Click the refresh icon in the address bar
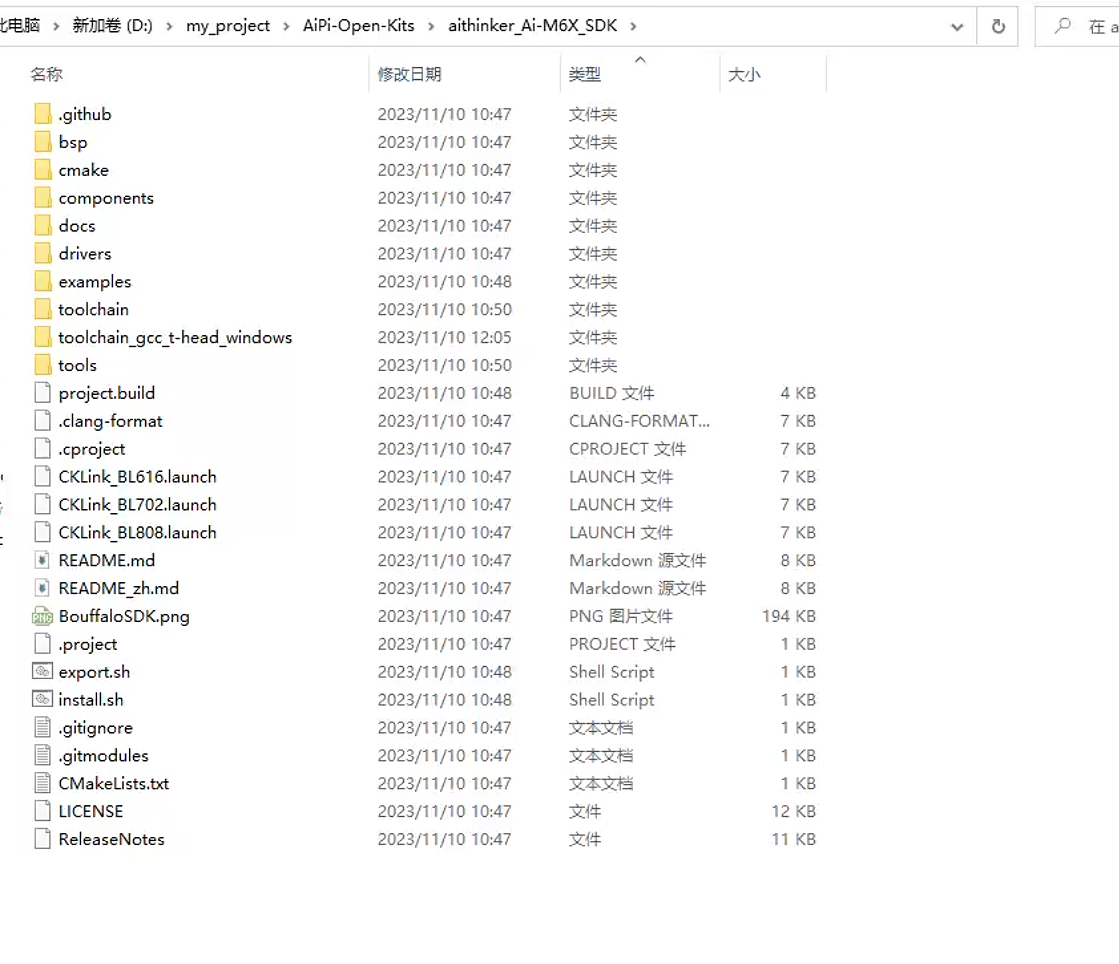 point(997,26)
